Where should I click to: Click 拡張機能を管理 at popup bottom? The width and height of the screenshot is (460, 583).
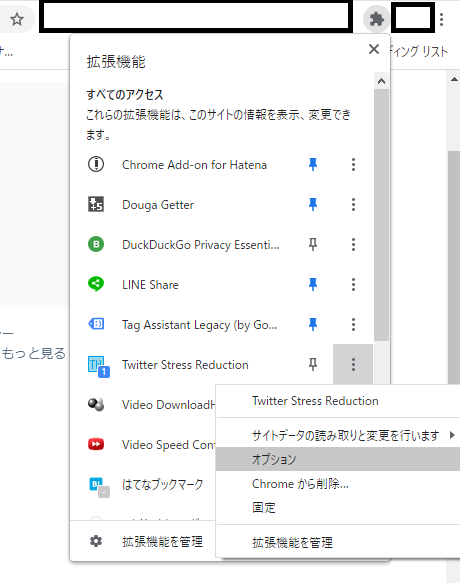coord(163,541)
